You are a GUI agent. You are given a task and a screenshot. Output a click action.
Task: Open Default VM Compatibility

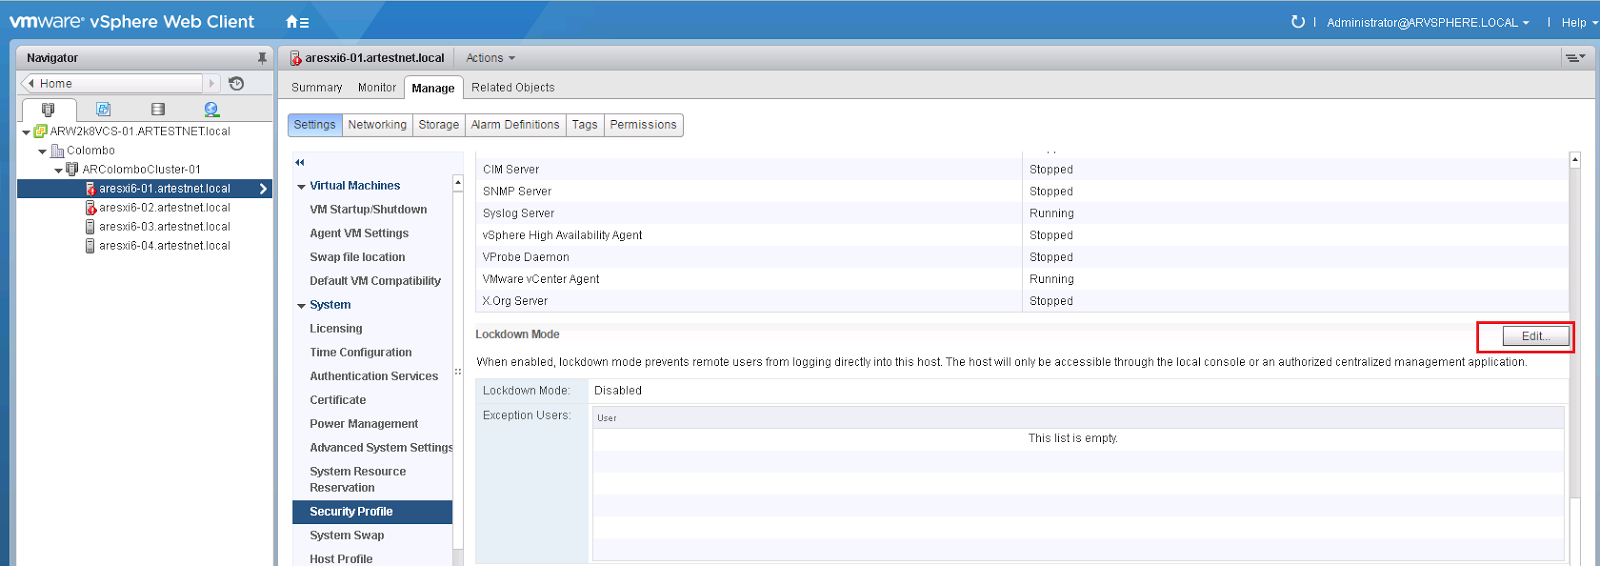pyautogui.click(x=375, y=281)
